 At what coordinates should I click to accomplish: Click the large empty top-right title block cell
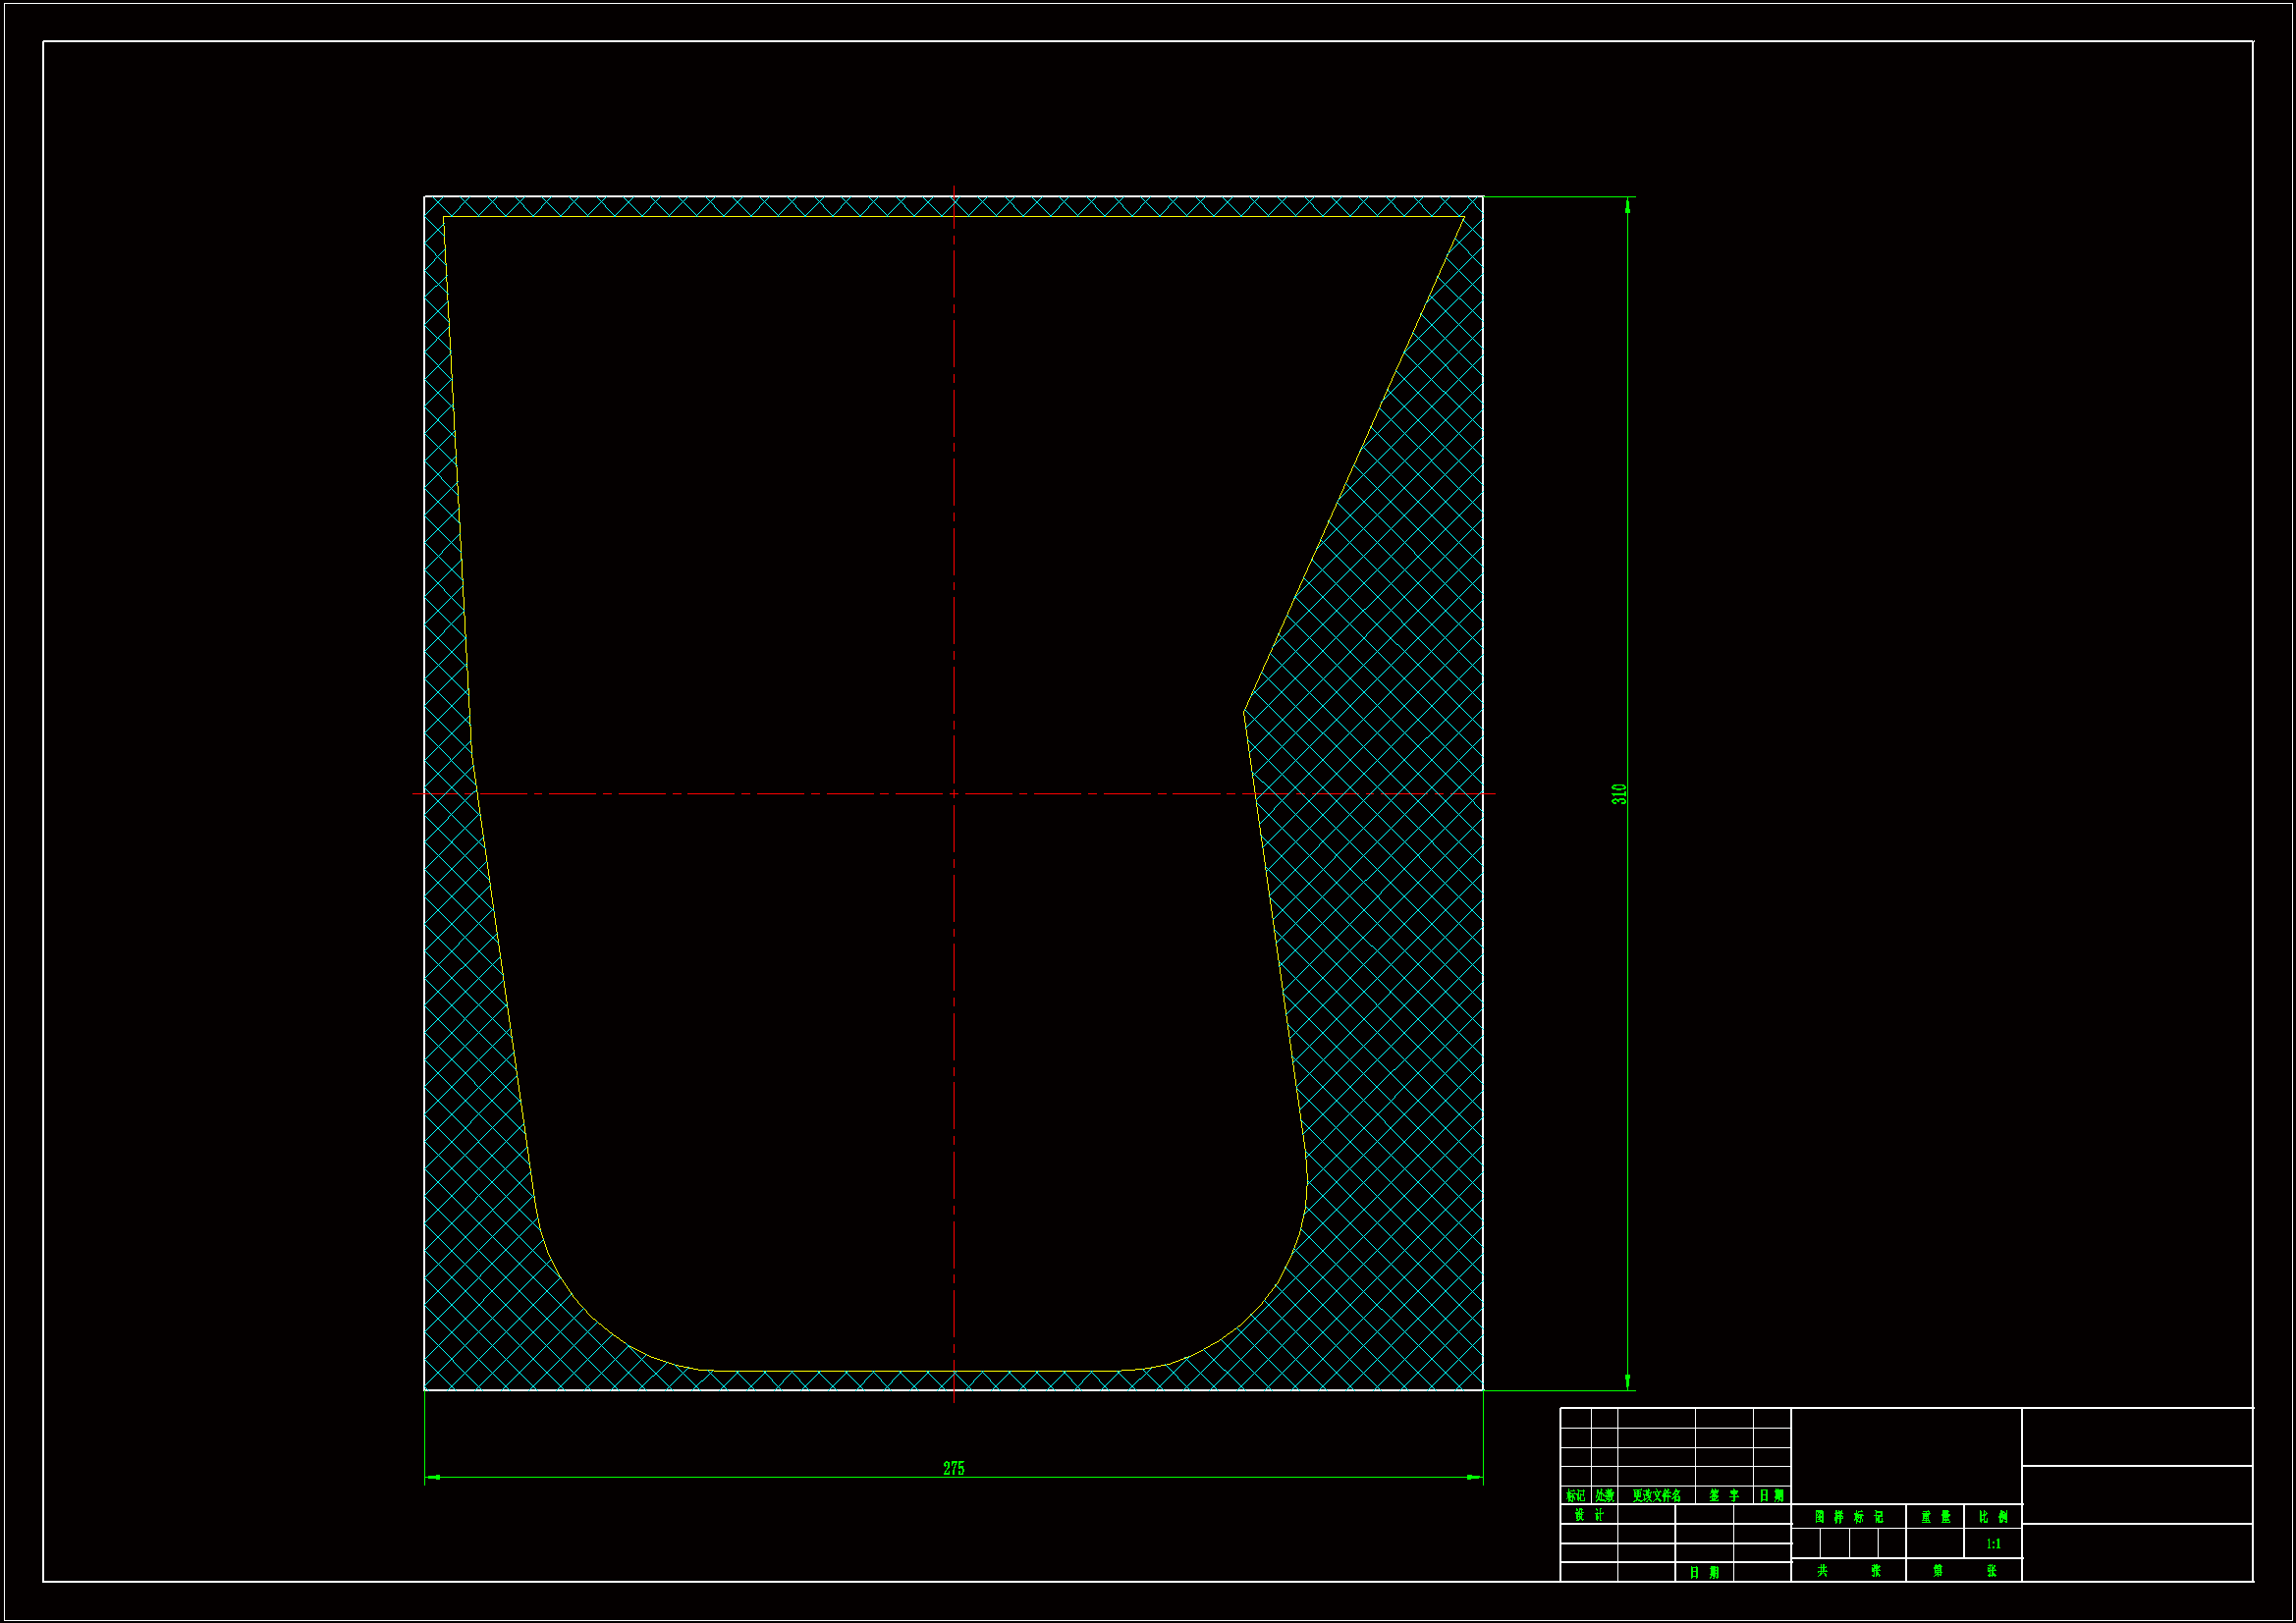tap(2137, 1437)
